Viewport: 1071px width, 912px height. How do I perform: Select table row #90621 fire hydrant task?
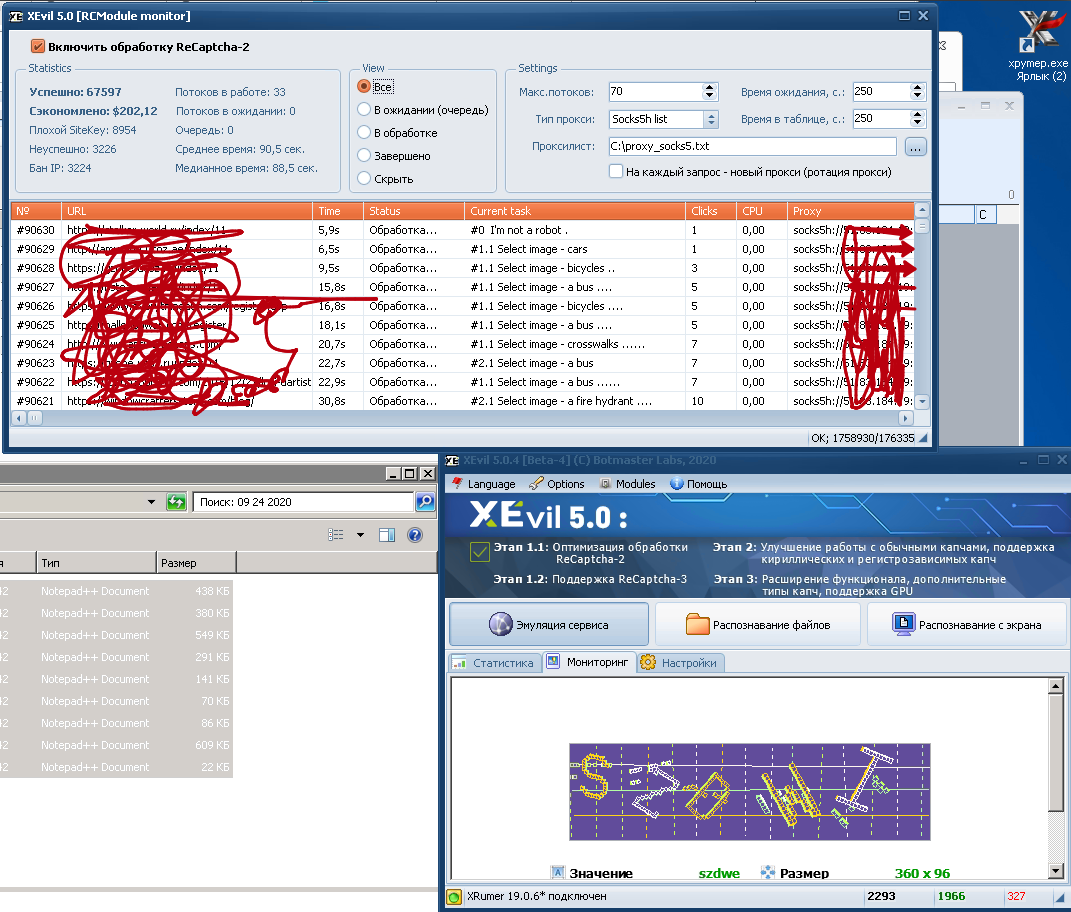[x=462, y=401]
